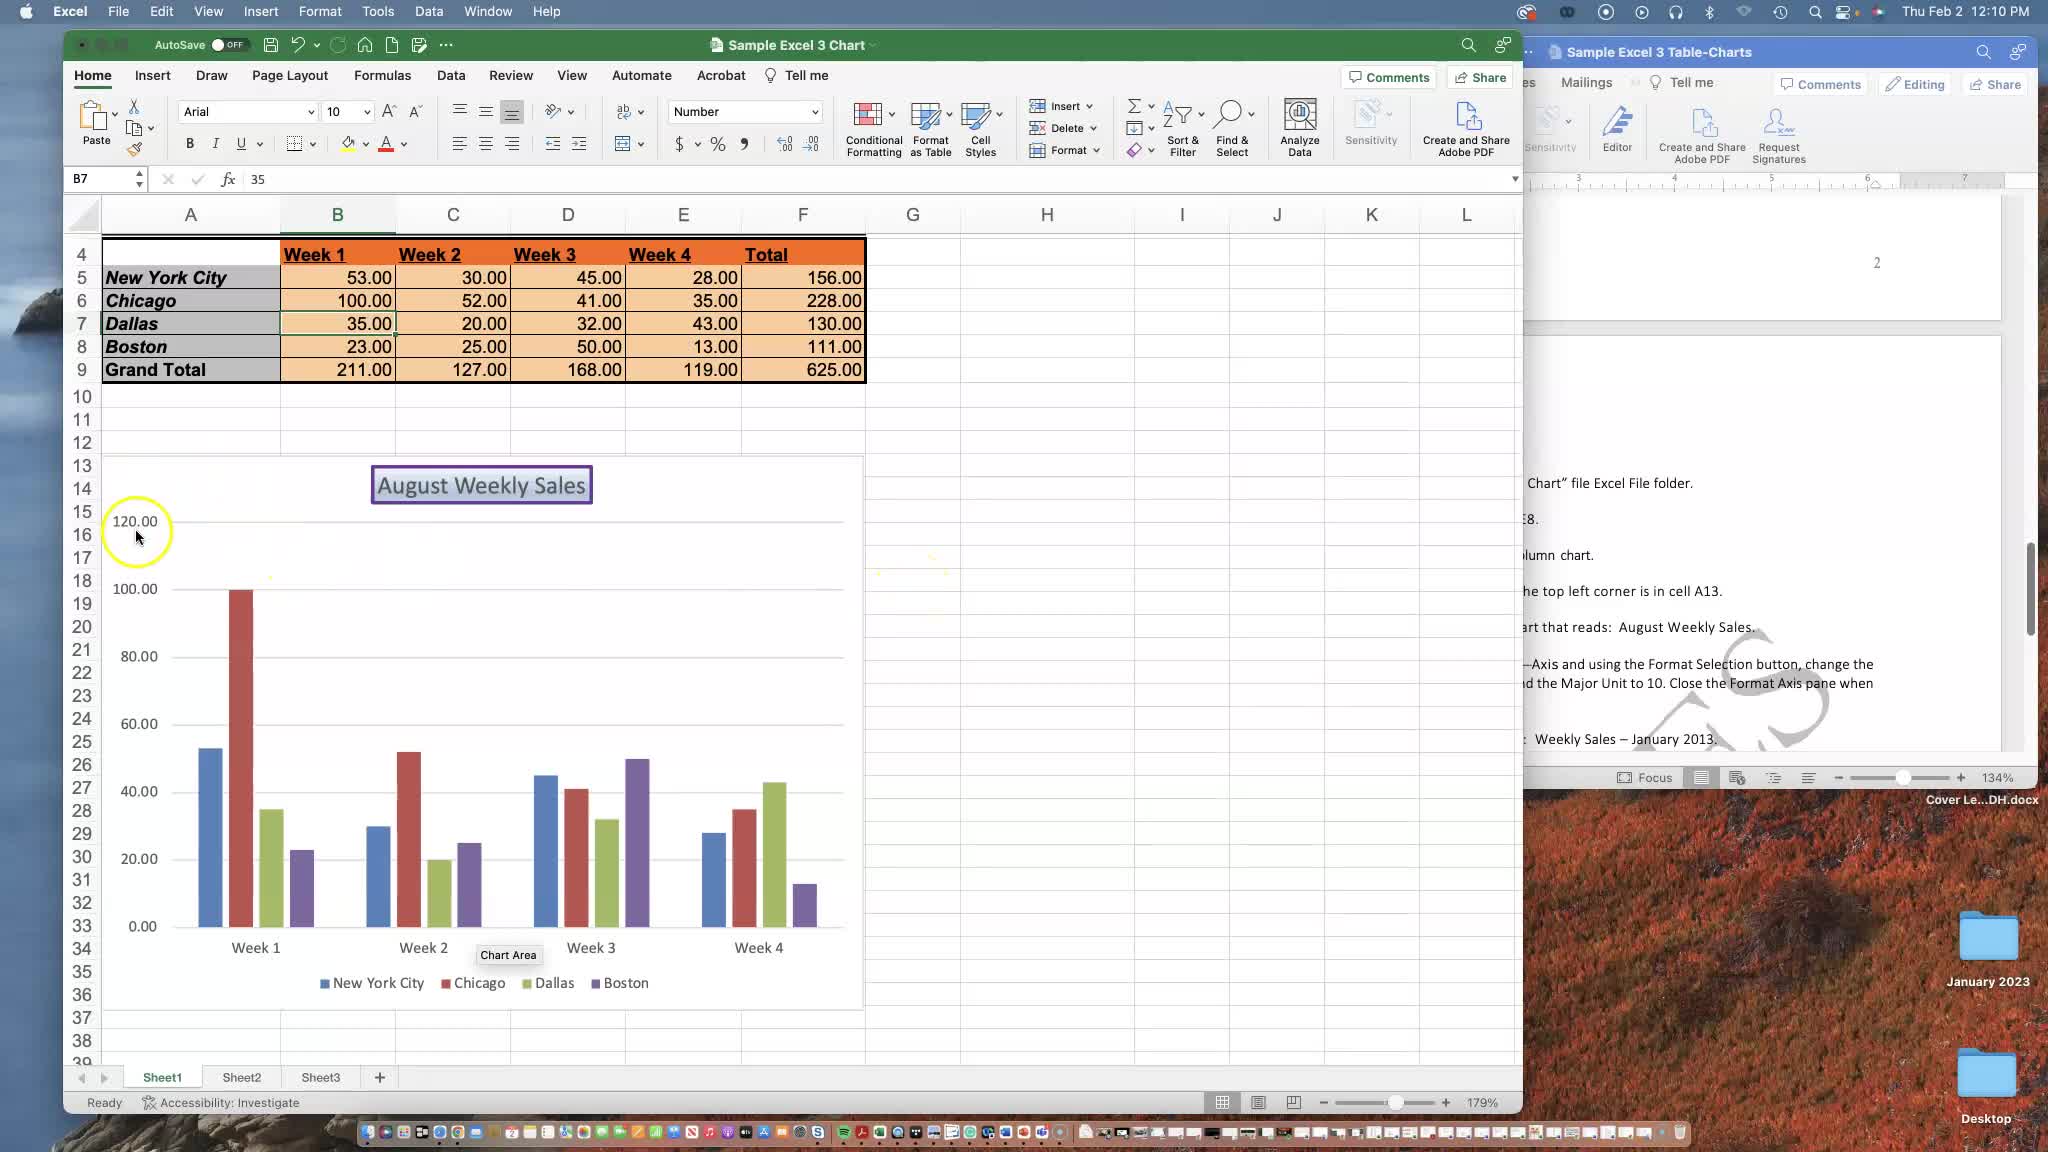Open Sort & Filter
This screenshot has height=1152, width=2048.
(1183, 129)
